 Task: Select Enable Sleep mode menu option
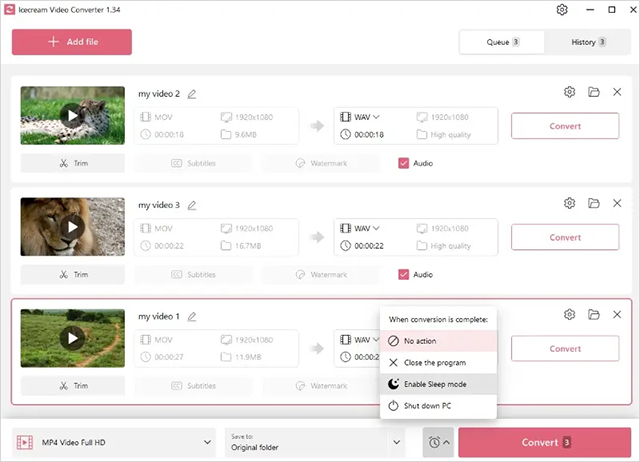pyautogui.click(x=438, y=383)
